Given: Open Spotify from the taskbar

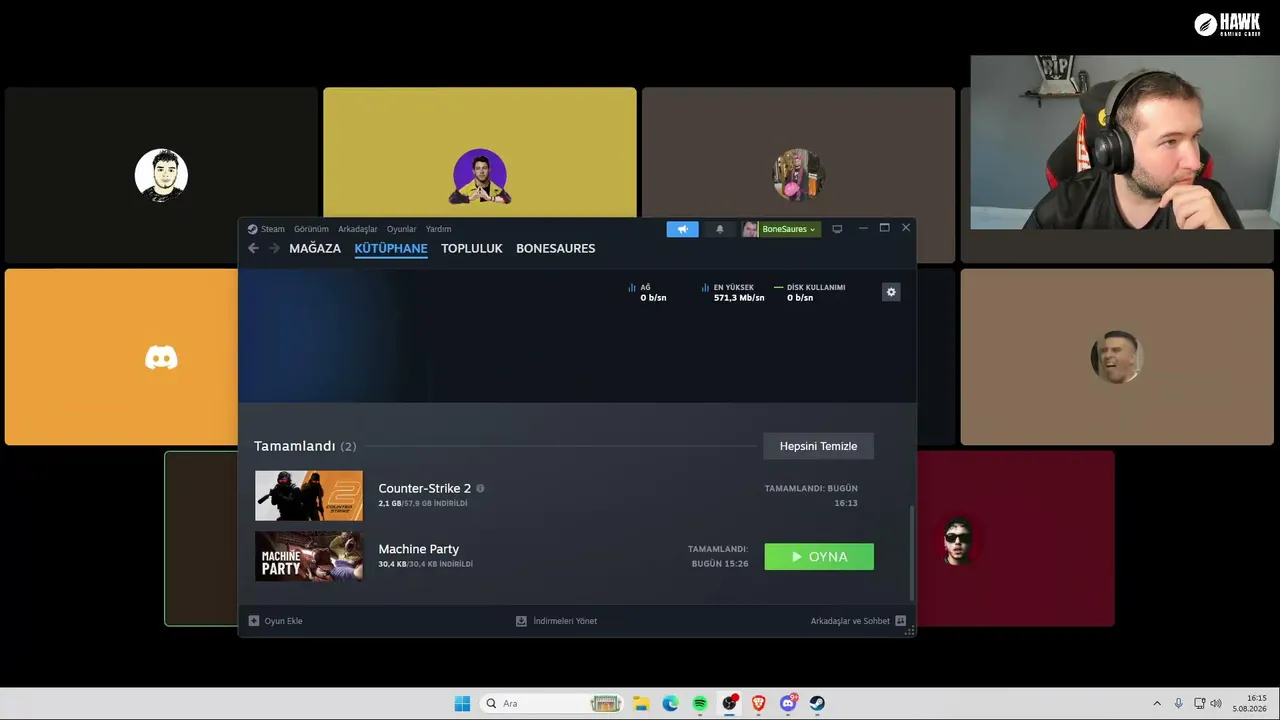Looking at the screenshot, I should (700, 703).
